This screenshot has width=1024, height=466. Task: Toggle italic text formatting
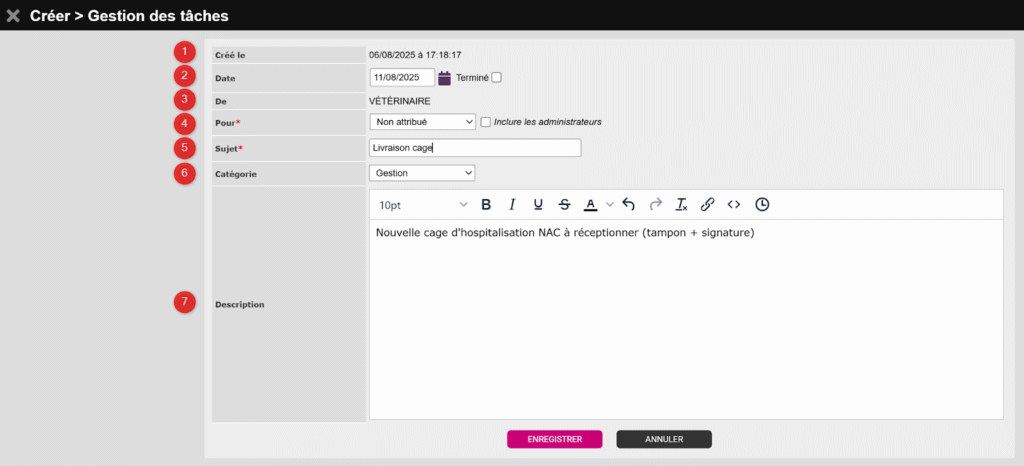pyautogui.click(x=512, y=204)
